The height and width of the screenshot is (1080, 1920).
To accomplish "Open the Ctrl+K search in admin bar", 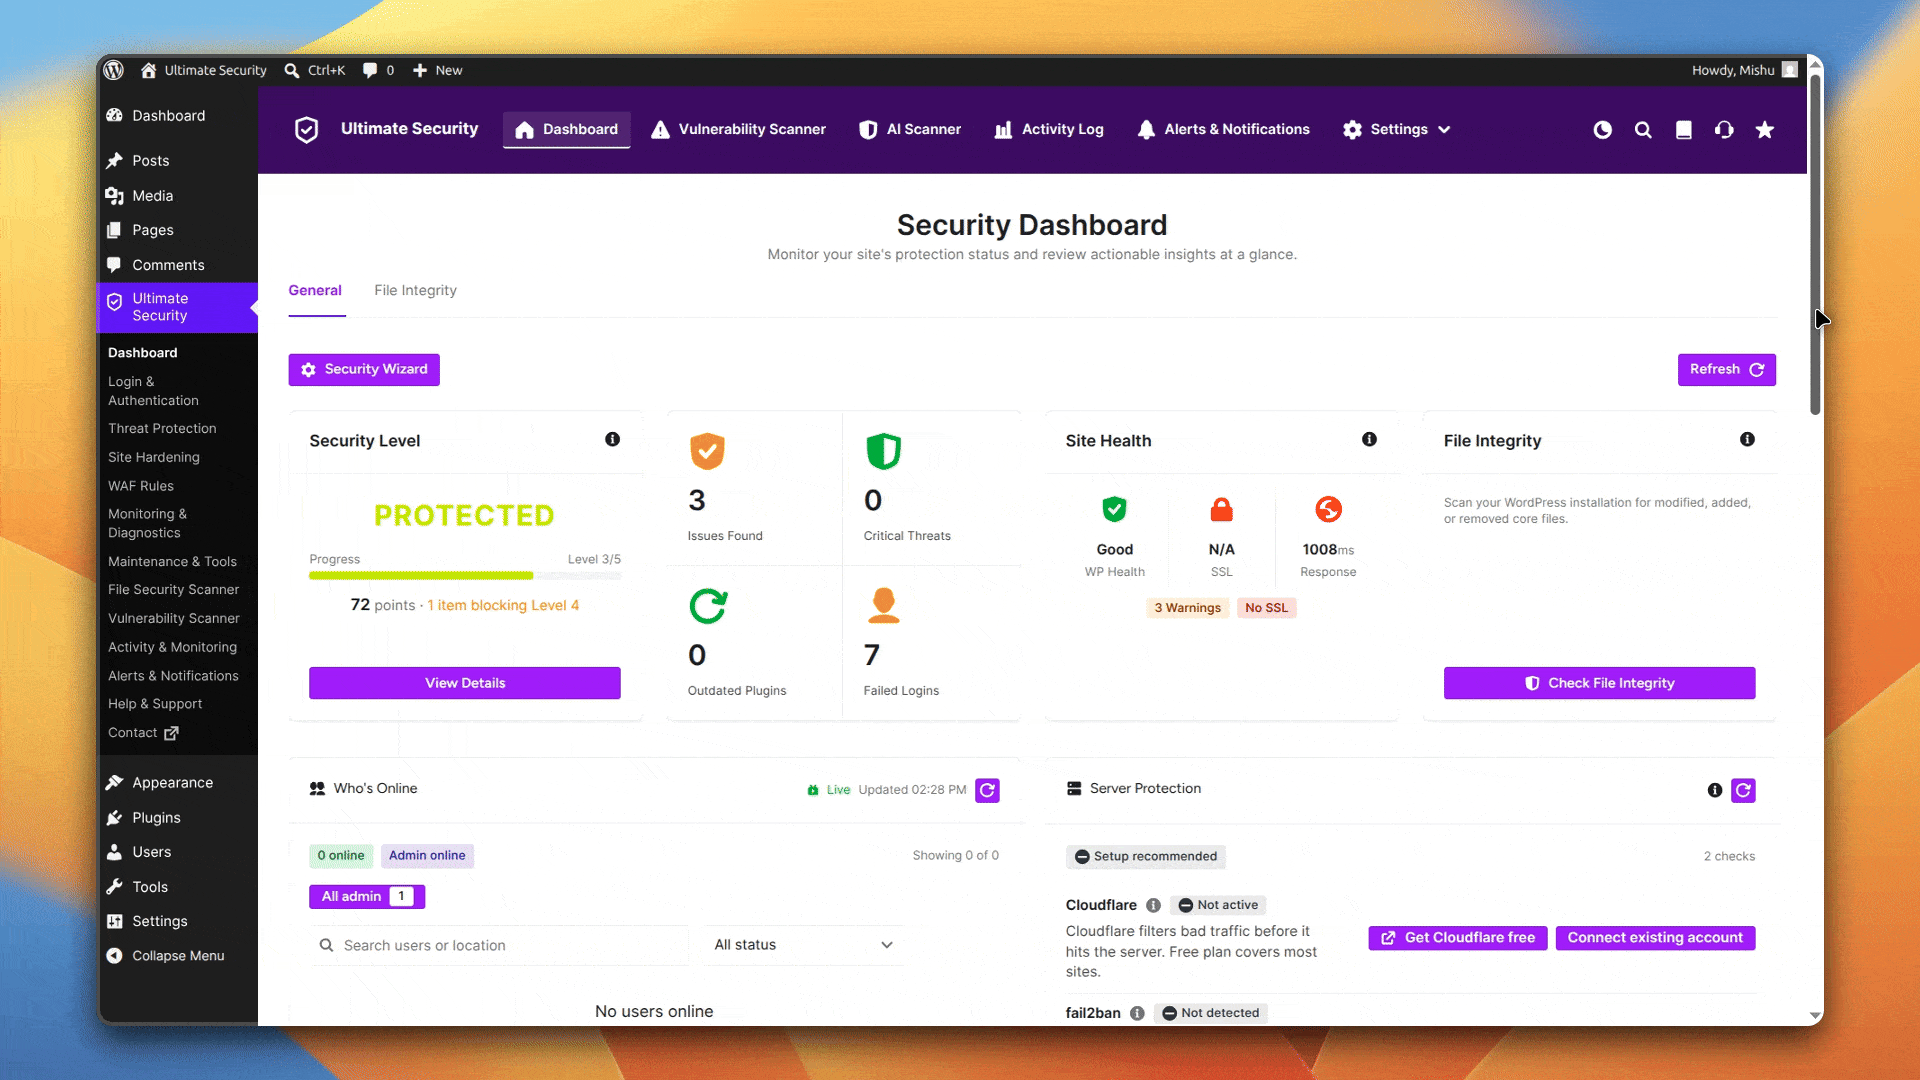I will tap(315, 70).
